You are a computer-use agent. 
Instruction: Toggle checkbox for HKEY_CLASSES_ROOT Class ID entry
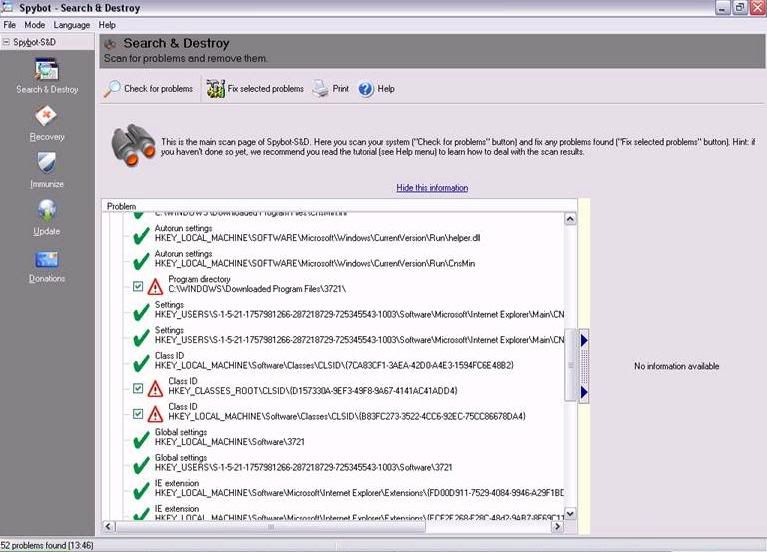point(138,388)
